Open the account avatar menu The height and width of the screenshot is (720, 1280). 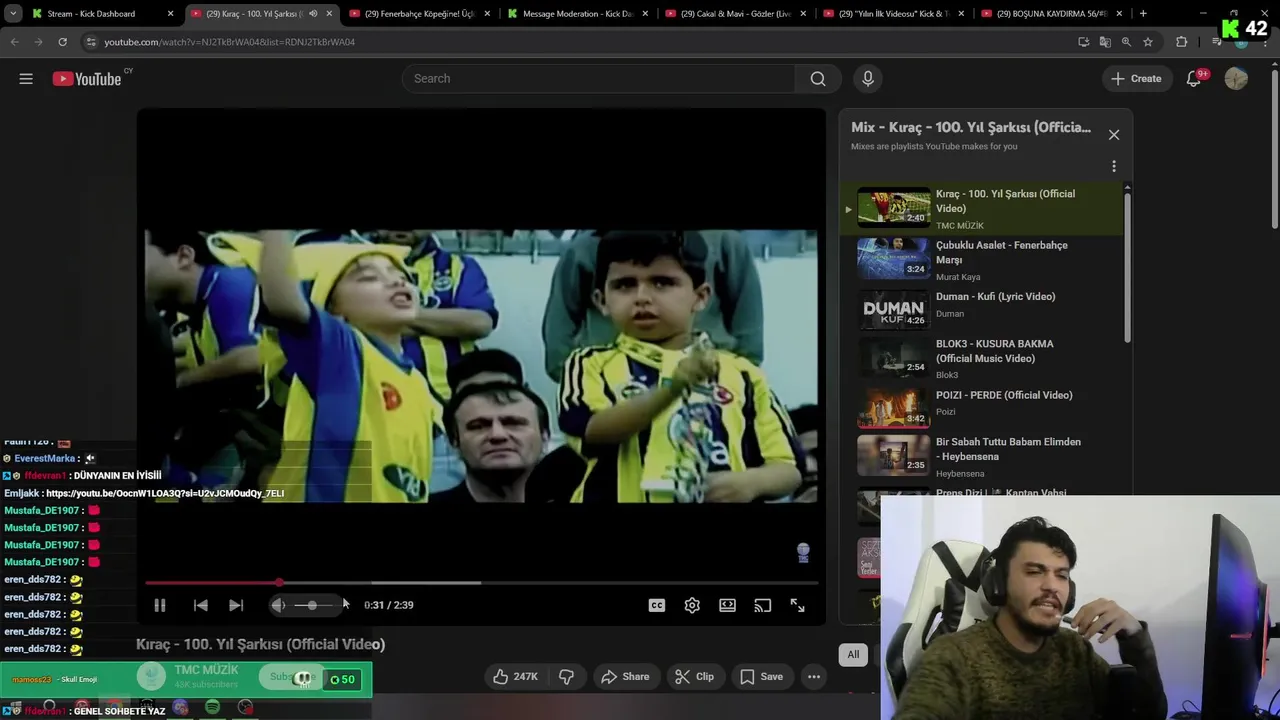1236,79
